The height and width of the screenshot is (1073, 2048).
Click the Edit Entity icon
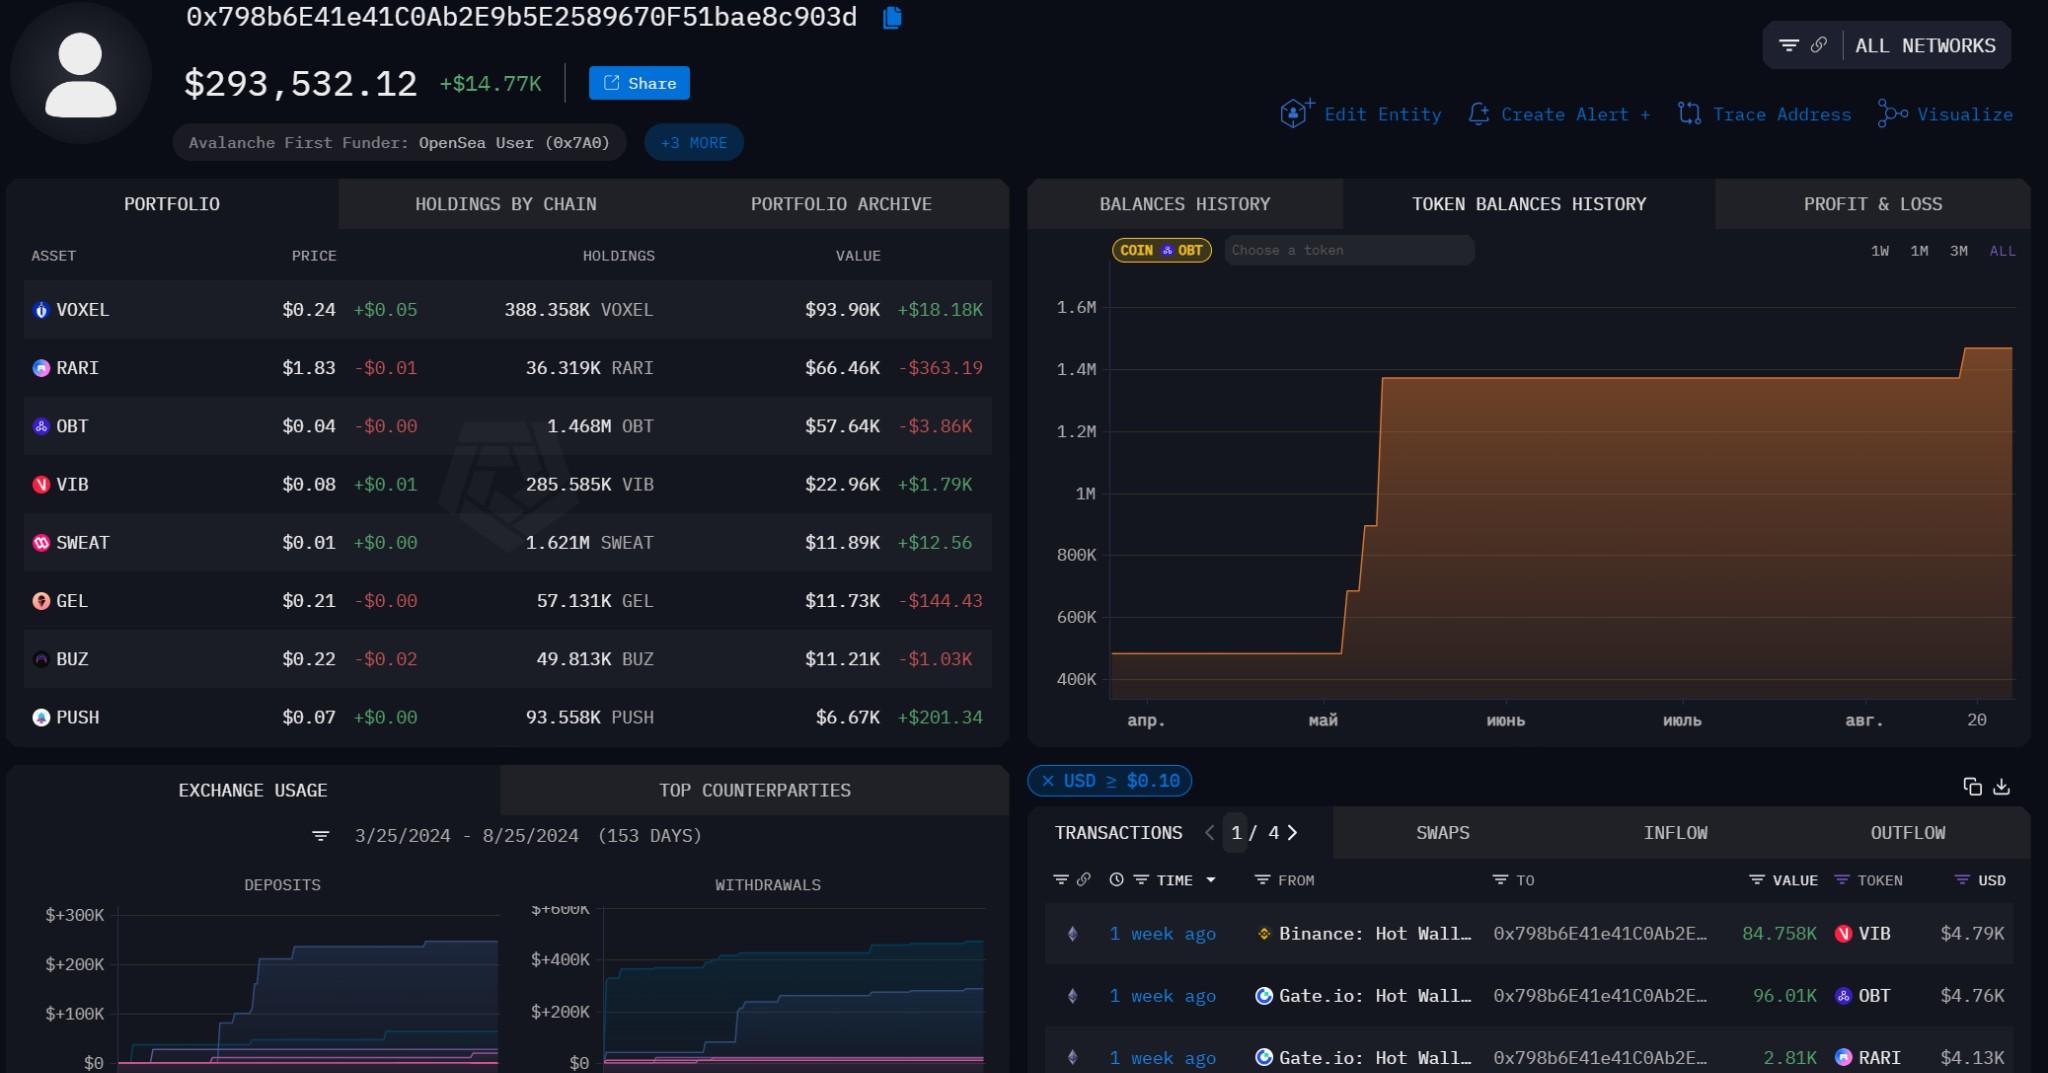(x=1296, y=113)
